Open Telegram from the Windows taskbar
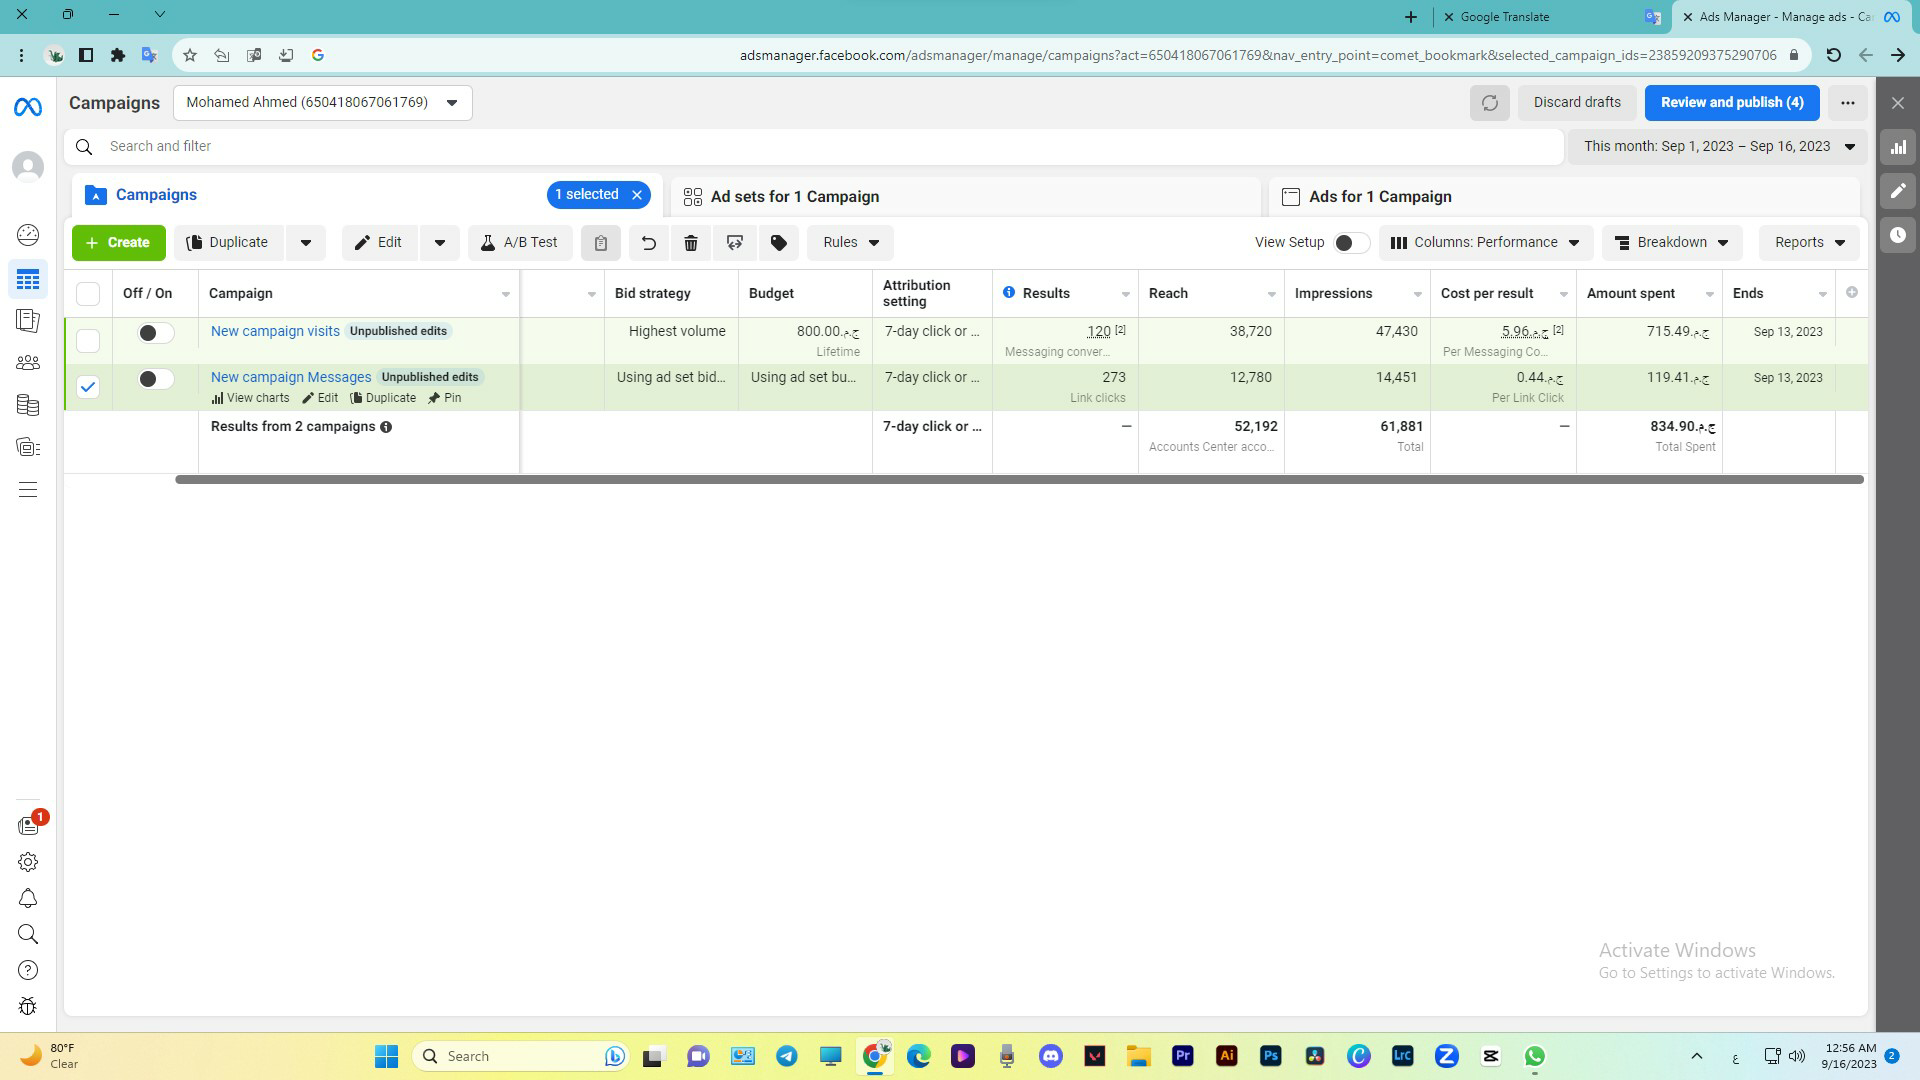The image size is (1920, 1080). tap(787, 1056)
